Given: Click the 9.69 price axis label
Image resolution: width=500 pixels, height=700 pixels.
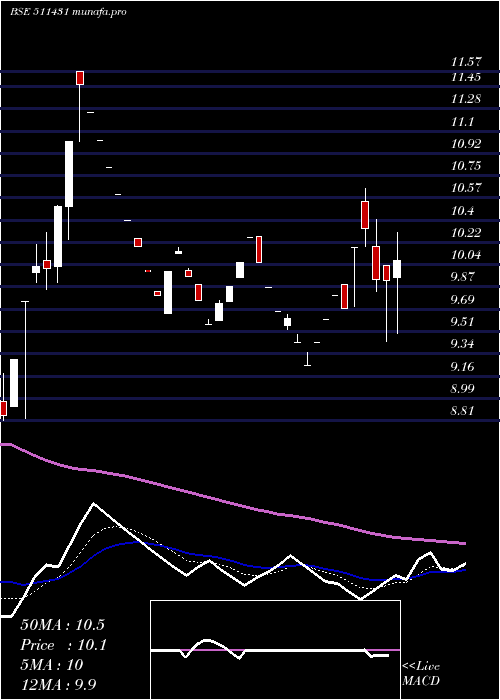Looking at the screenshot, I should point(462,299).
